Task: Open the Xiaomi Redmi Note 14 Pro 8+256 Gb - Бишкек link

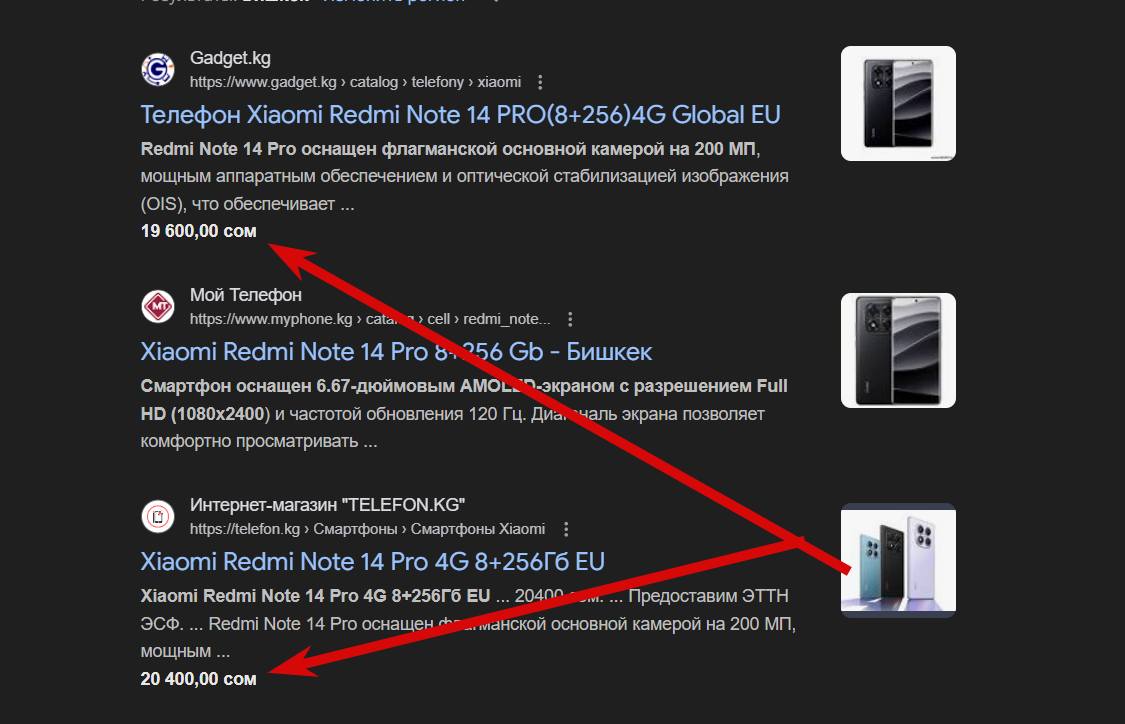Action: click(x=396, y=352)
